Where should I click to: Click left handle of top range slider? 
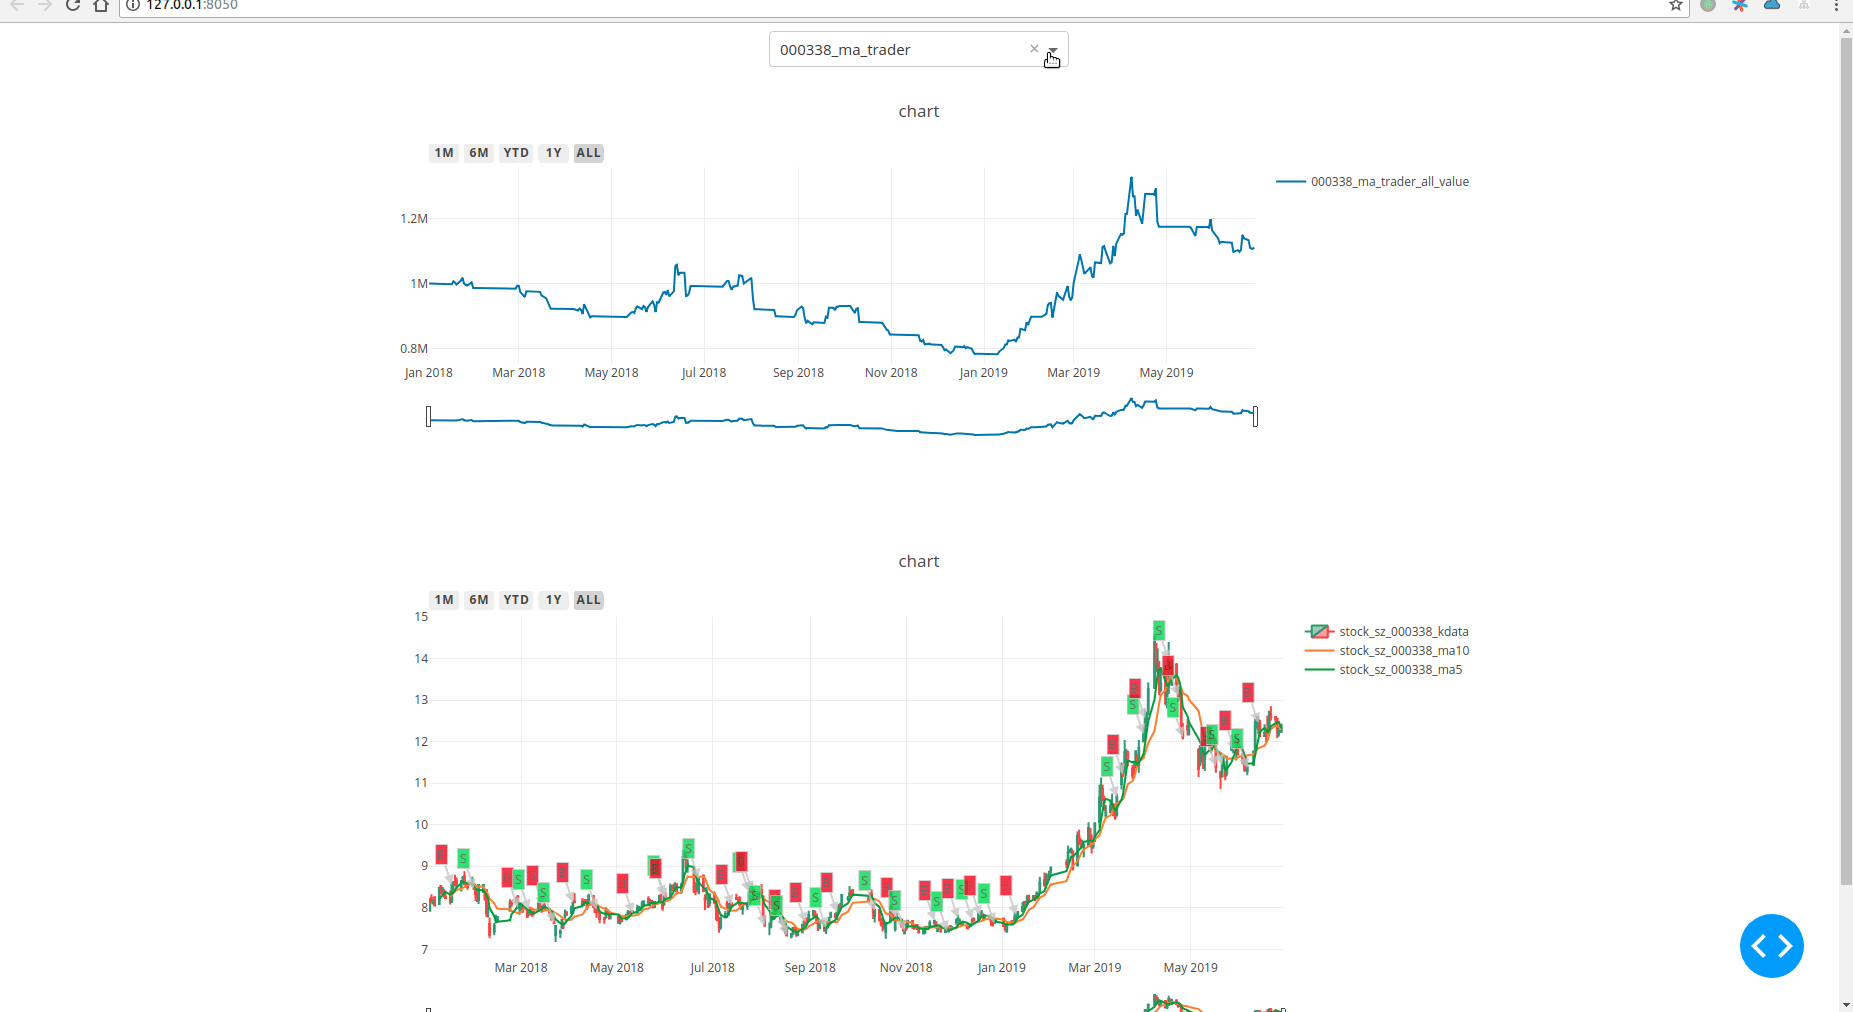[428, 416]
